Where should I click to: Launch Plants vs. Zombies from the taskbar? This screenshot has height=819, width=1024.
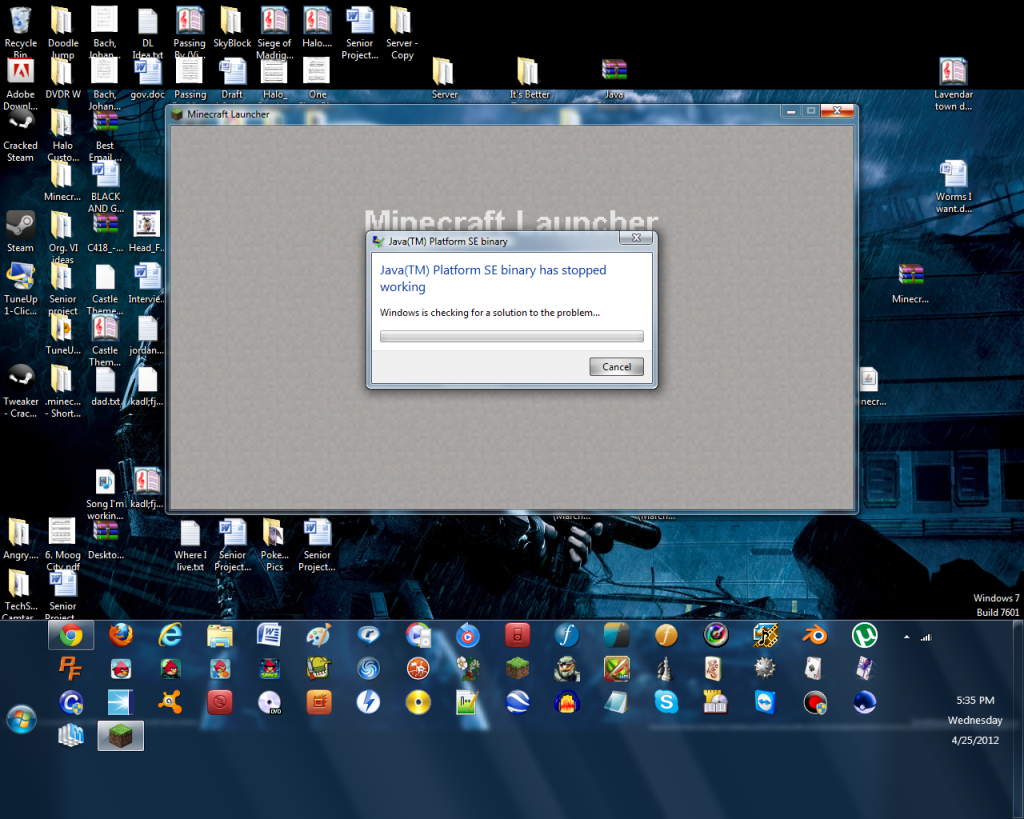tap(468, 668)
